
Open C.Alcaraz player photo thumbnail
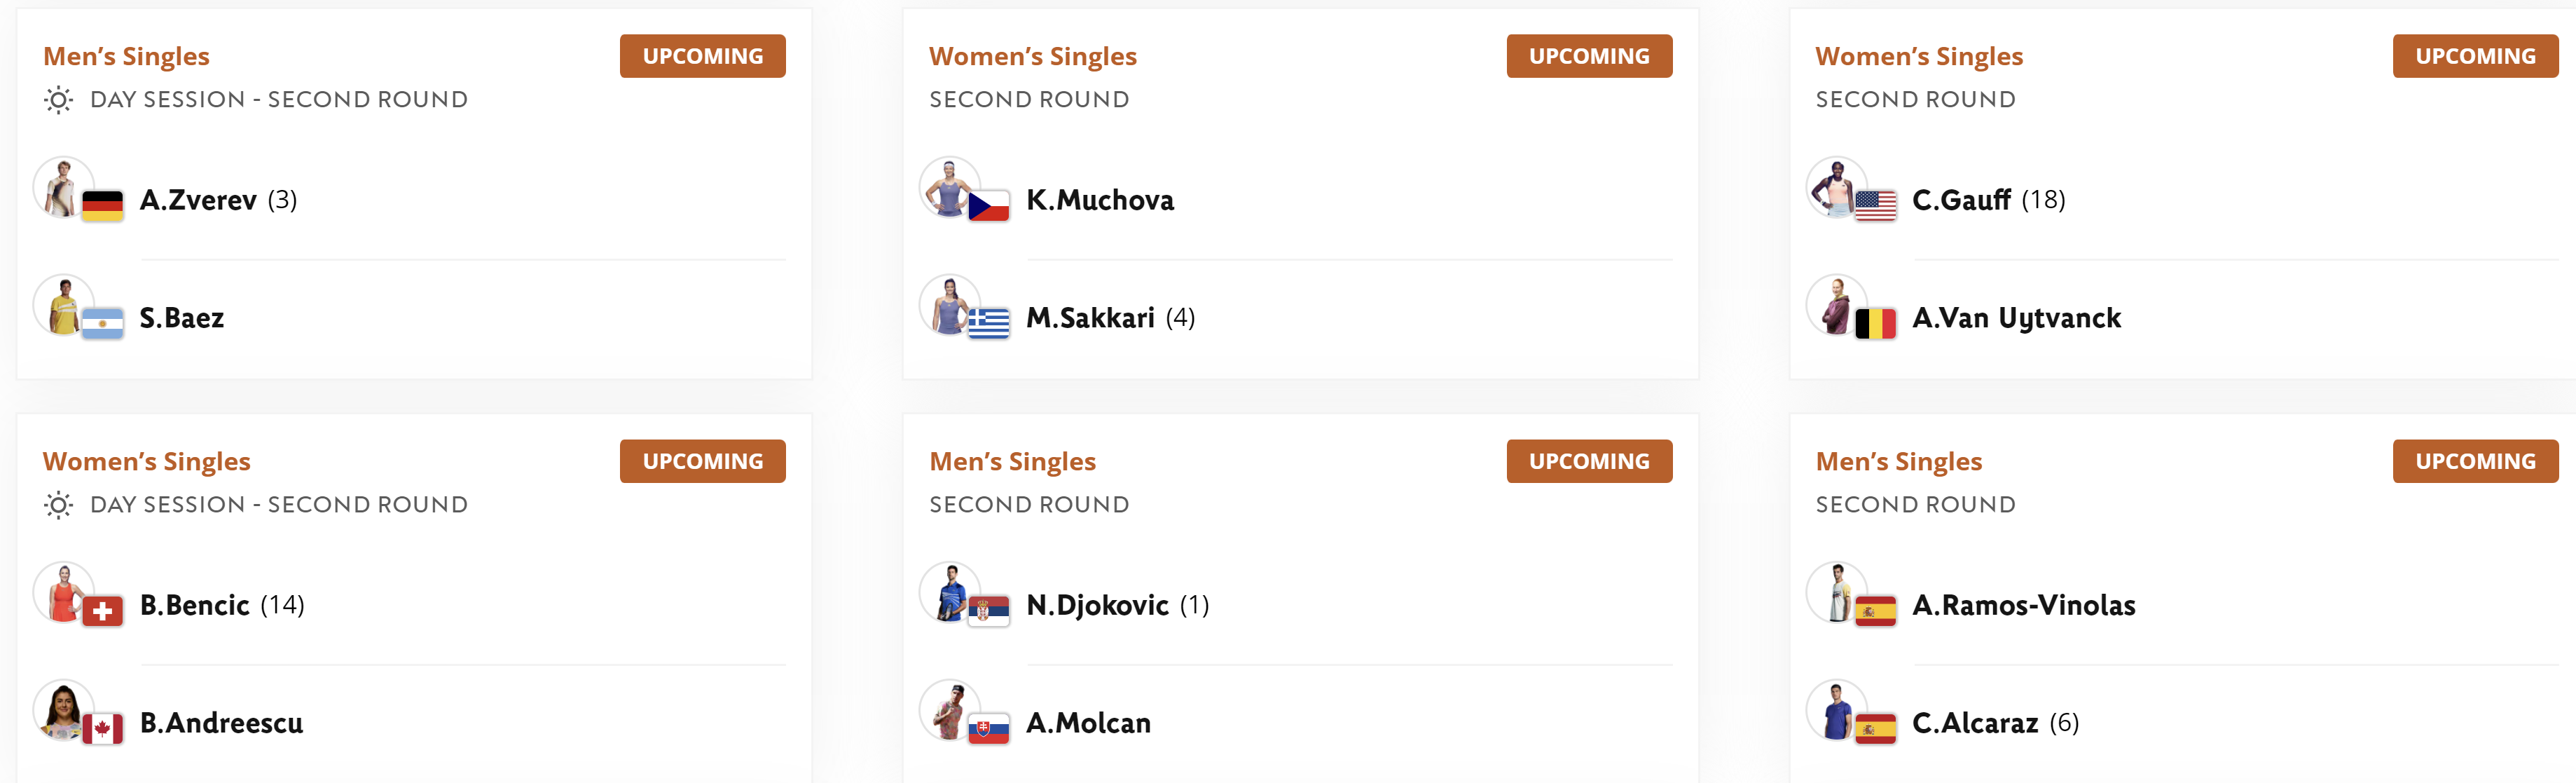[x=1837, y=710]
